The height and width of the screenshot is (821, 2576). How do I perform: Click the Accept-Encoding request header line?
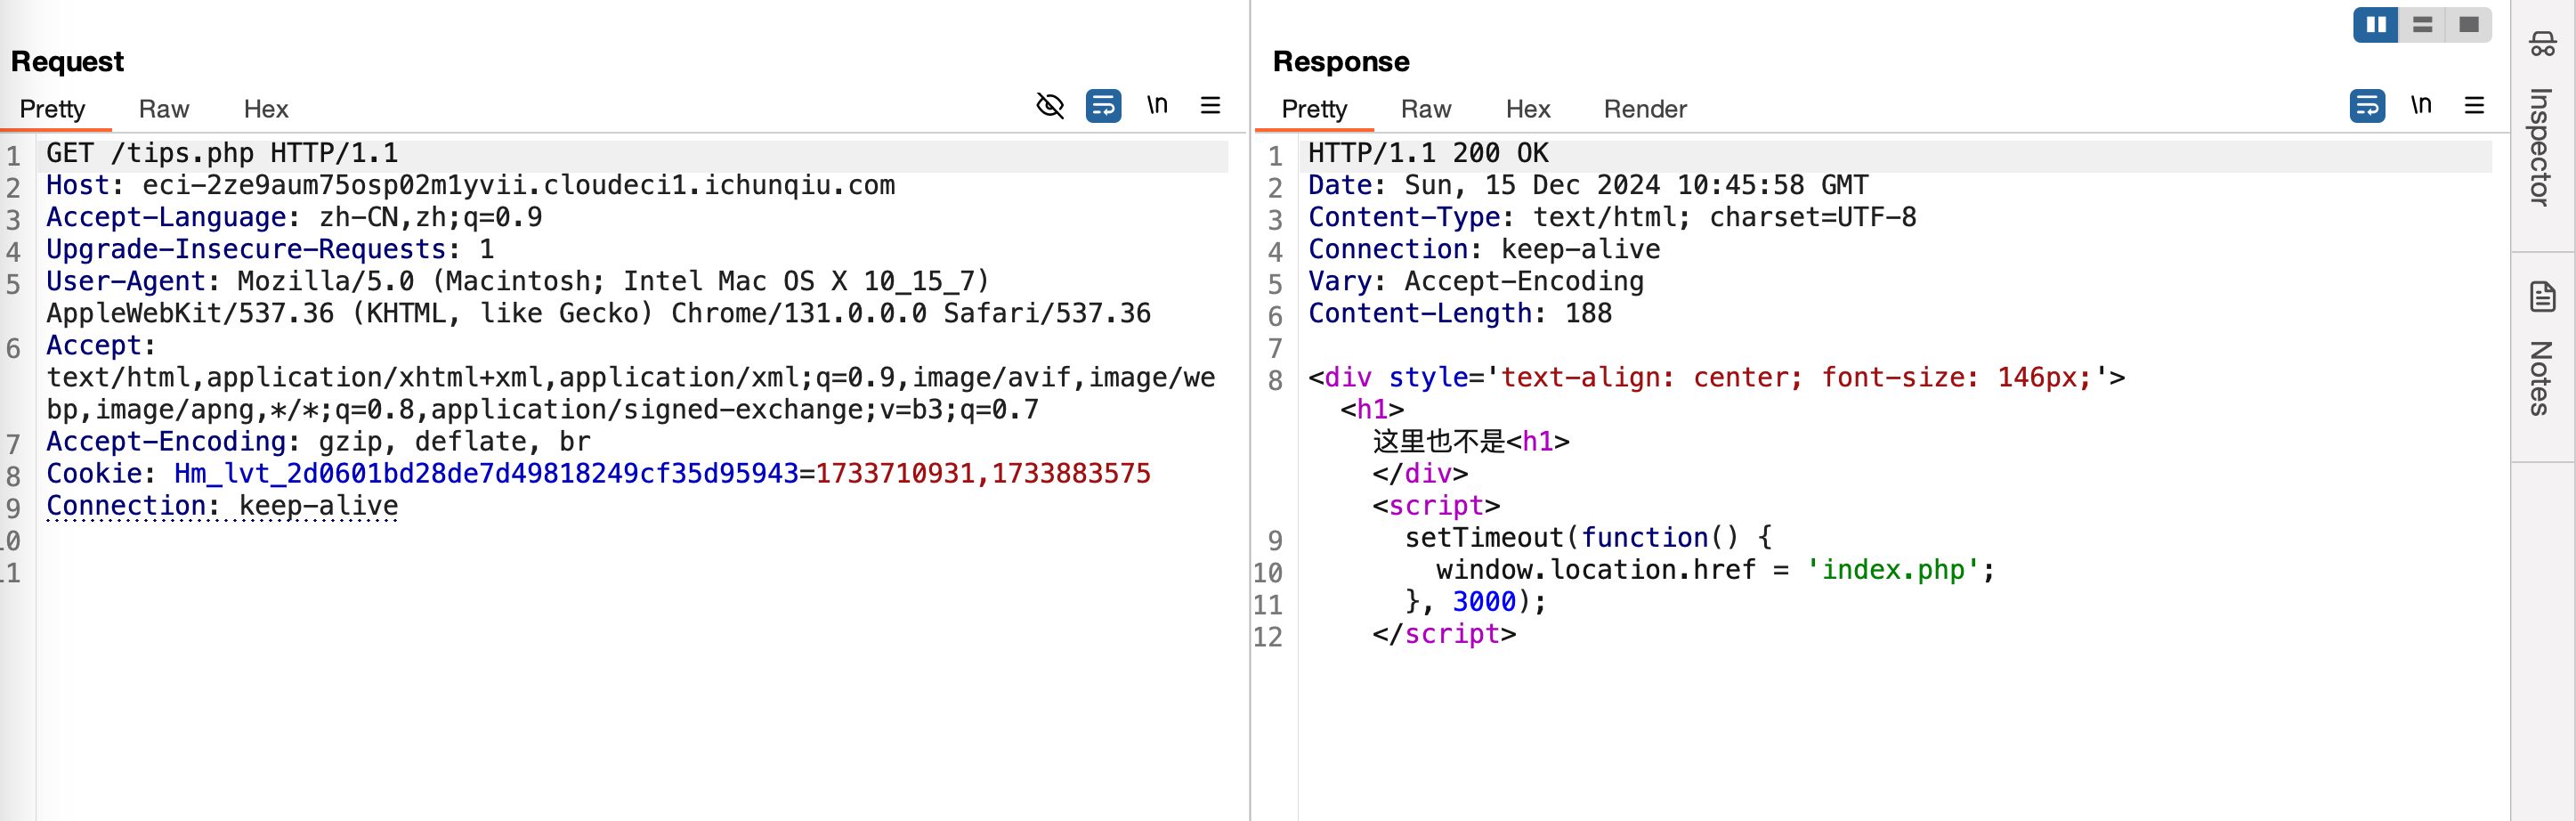[318, 441]
